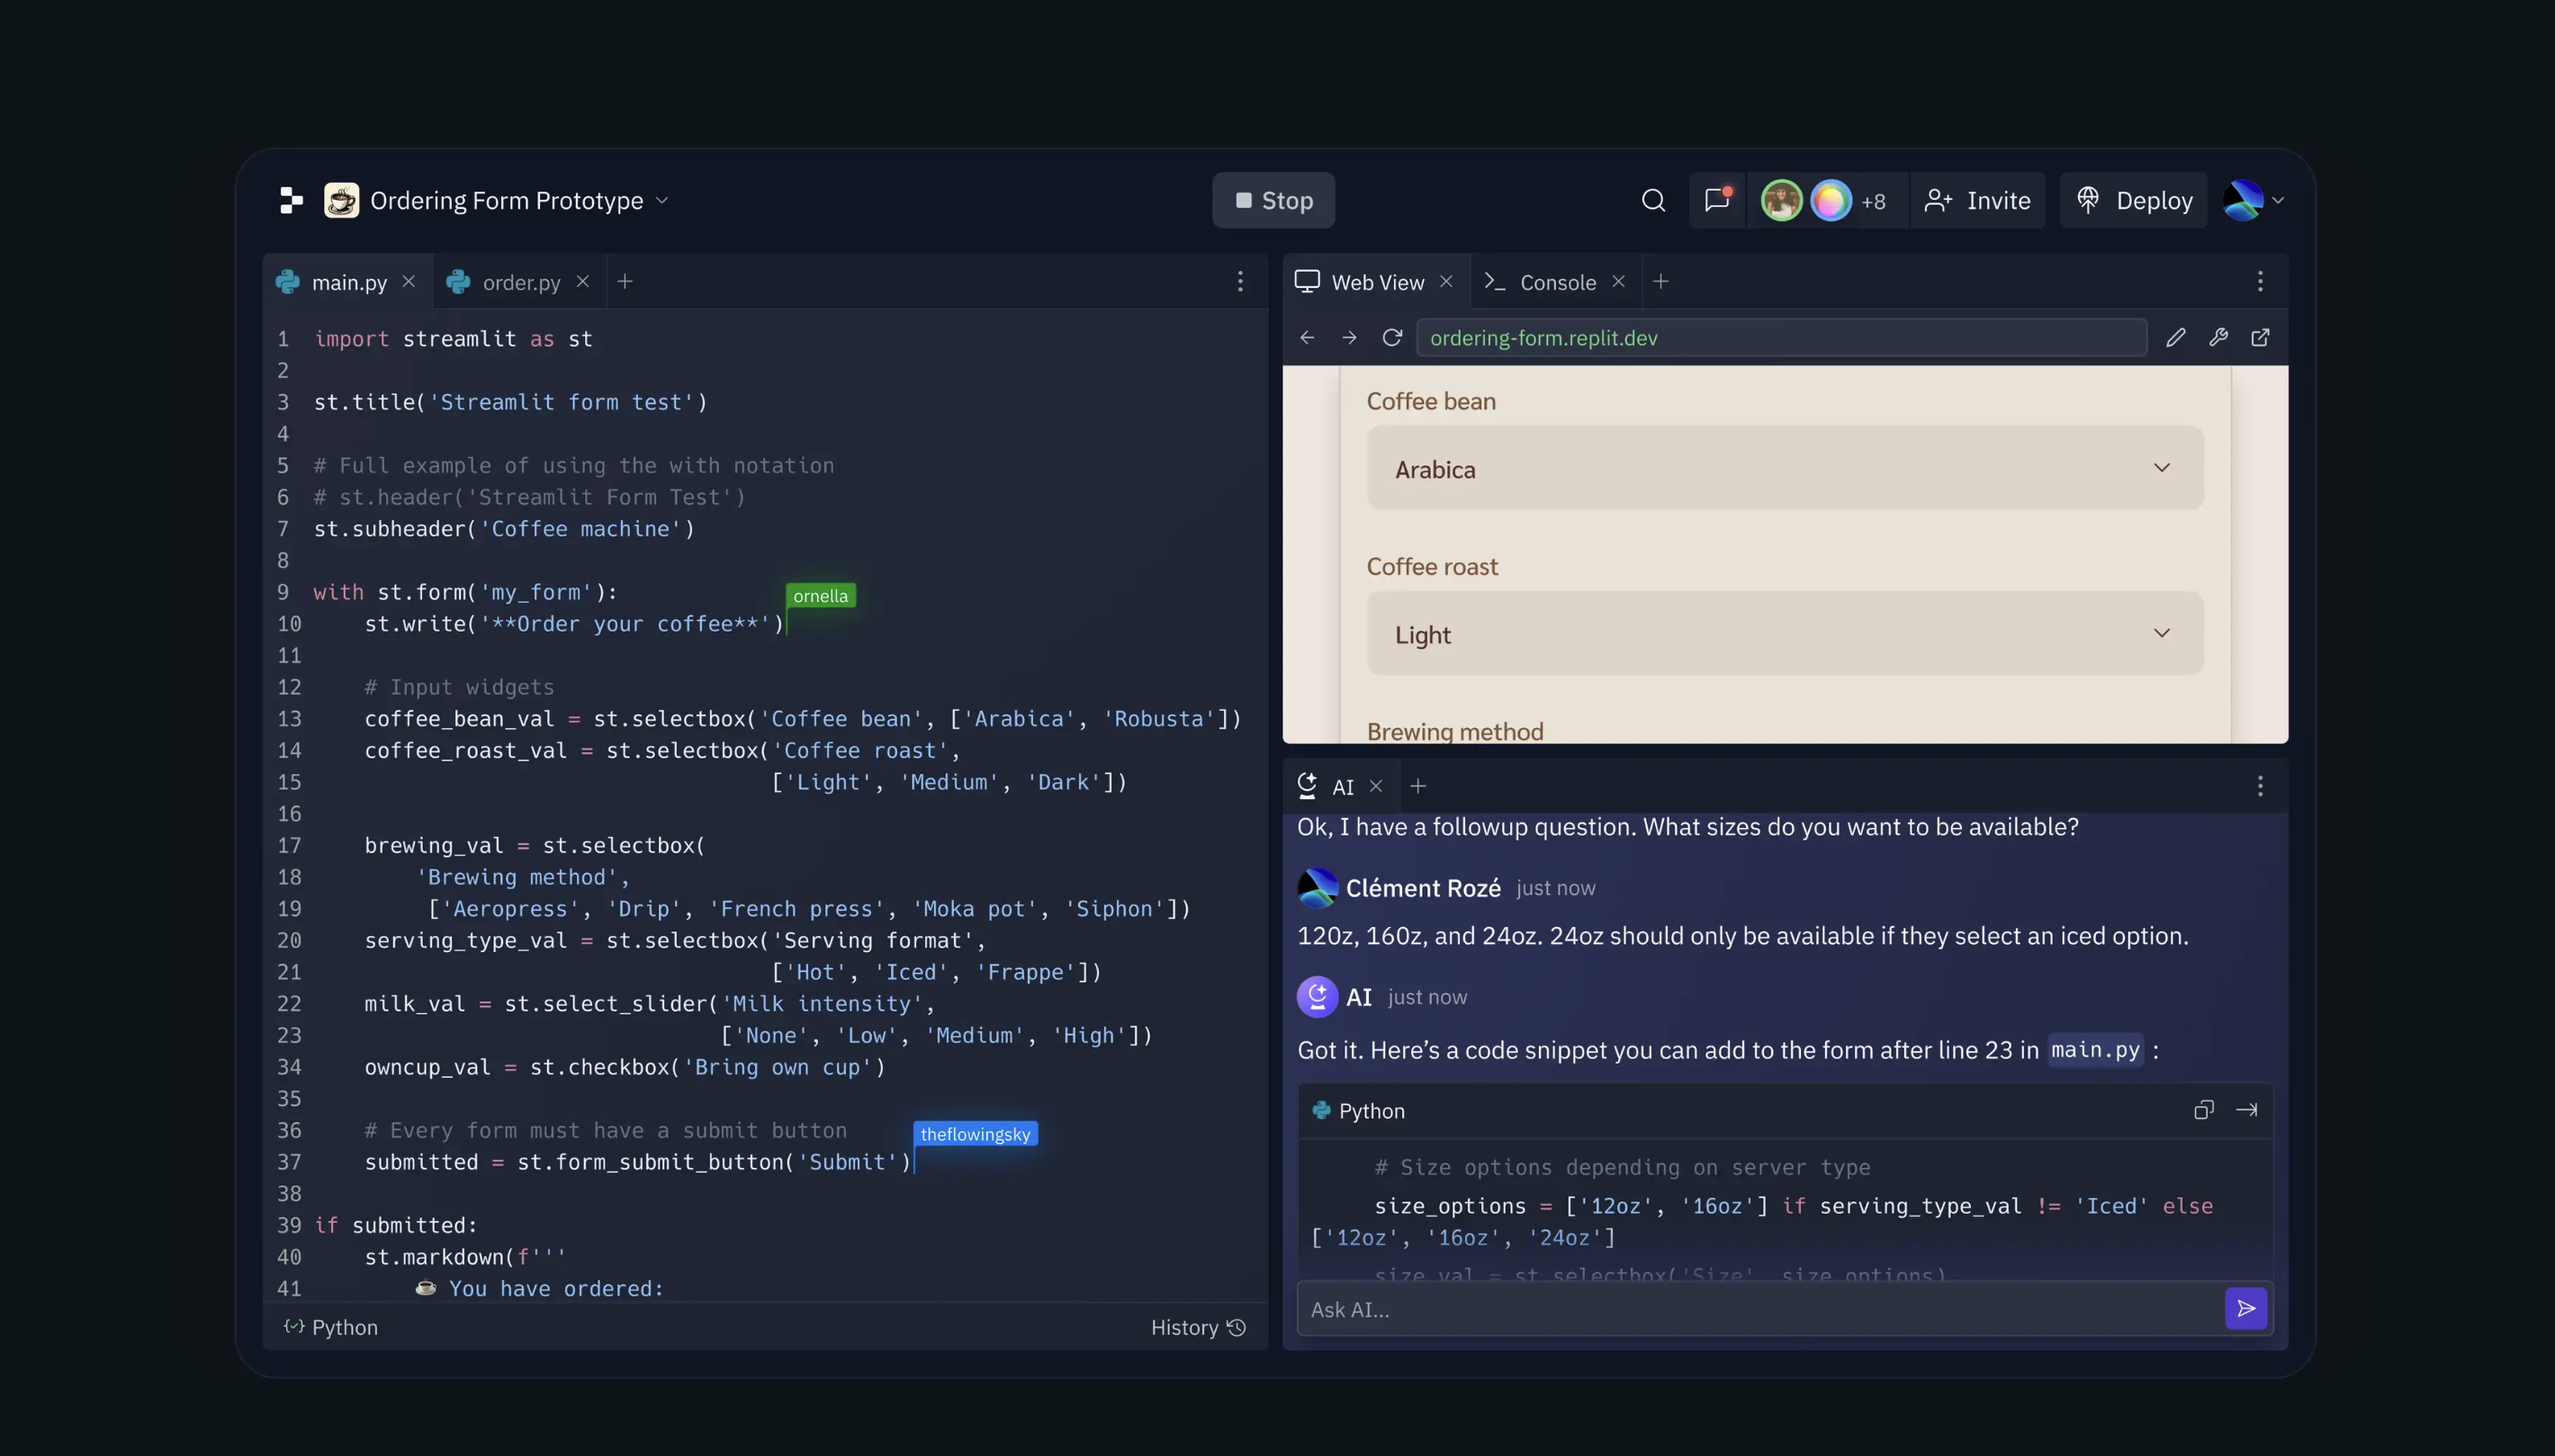
Task: Navigate back in the web view
Action: pos(1307,338)
